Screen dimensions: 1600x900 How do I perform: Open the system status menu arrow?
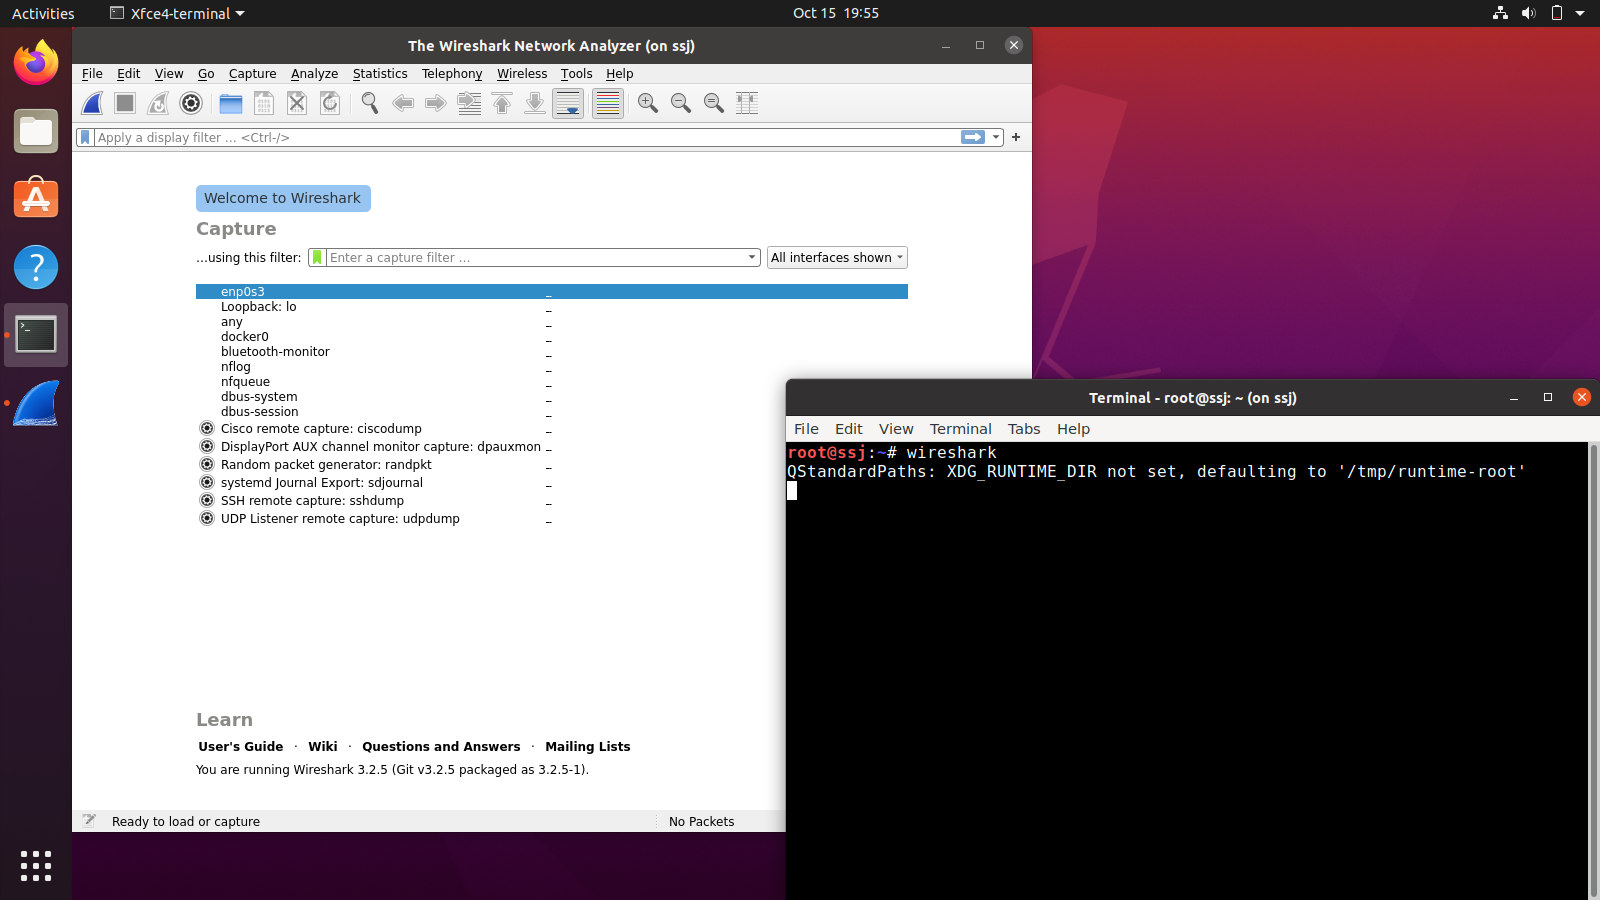(1580, 13)
